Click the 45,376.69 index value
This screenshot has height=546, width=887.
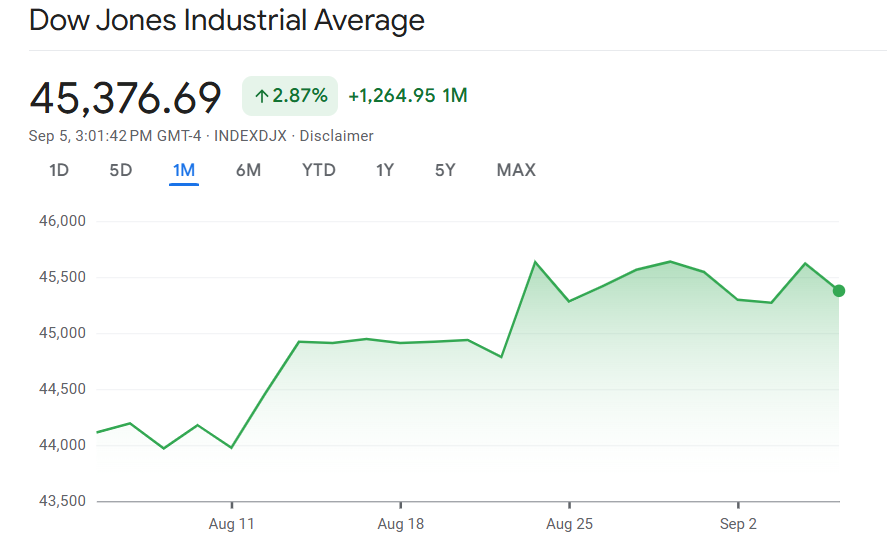pyautogui.click(x=125, y=97)
